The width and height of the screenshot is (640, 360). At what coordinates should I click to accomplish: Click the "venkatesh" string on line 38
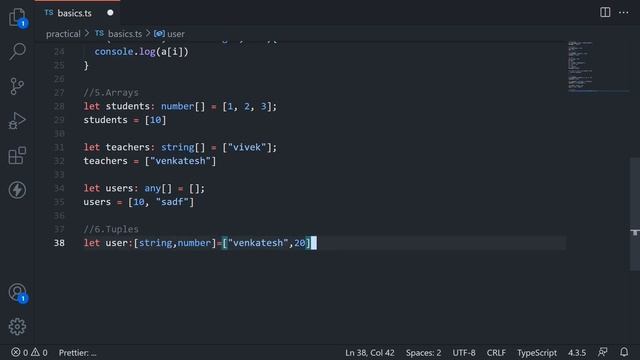(258, 243)
